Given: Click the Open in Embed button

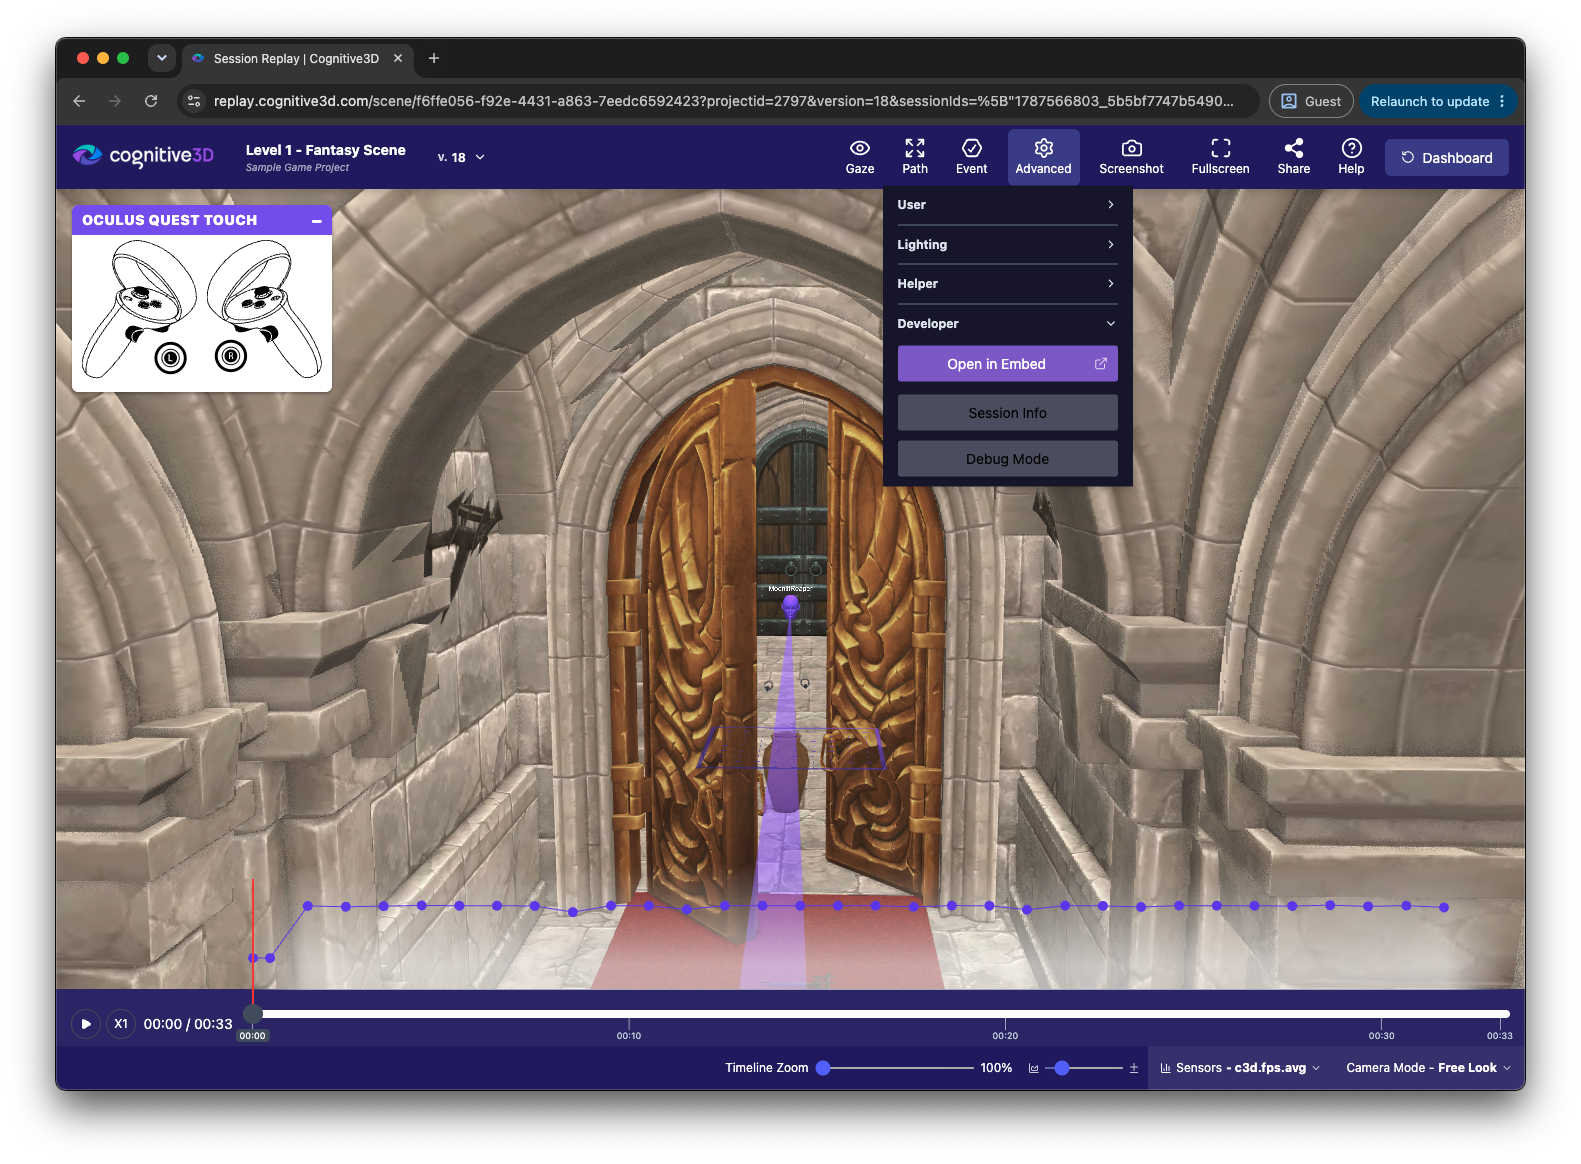Looking at the screenshot, I should click(1007, 364).
